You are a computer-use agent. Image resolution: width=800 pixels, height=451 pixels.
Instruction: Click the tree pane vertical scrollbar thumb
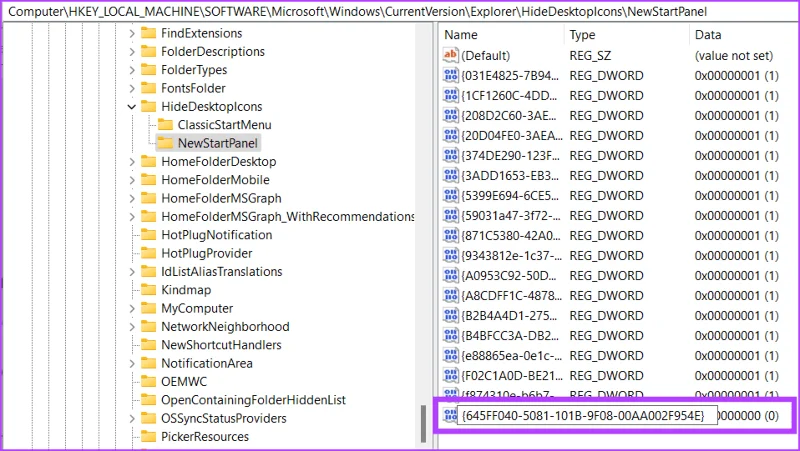[x=423, y=424]
